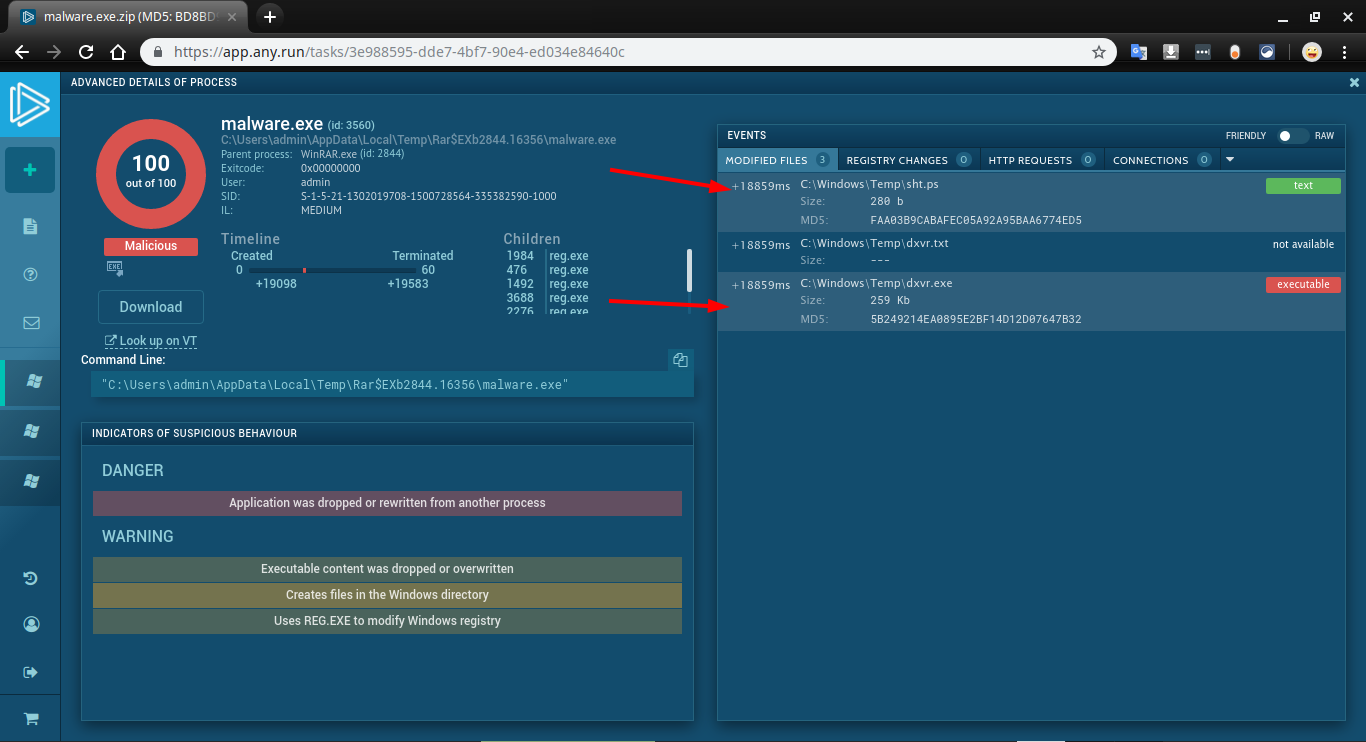Switch to Registry Changes tab
The height and width of the screenshot is (742, 1366).
coord(908,160)
